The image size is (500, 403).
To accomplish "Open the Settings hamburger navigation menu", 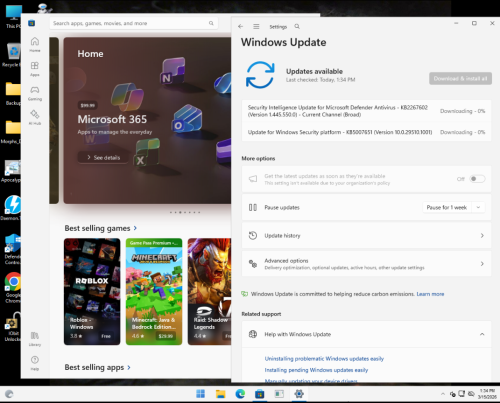I will (x=256, y=26).
